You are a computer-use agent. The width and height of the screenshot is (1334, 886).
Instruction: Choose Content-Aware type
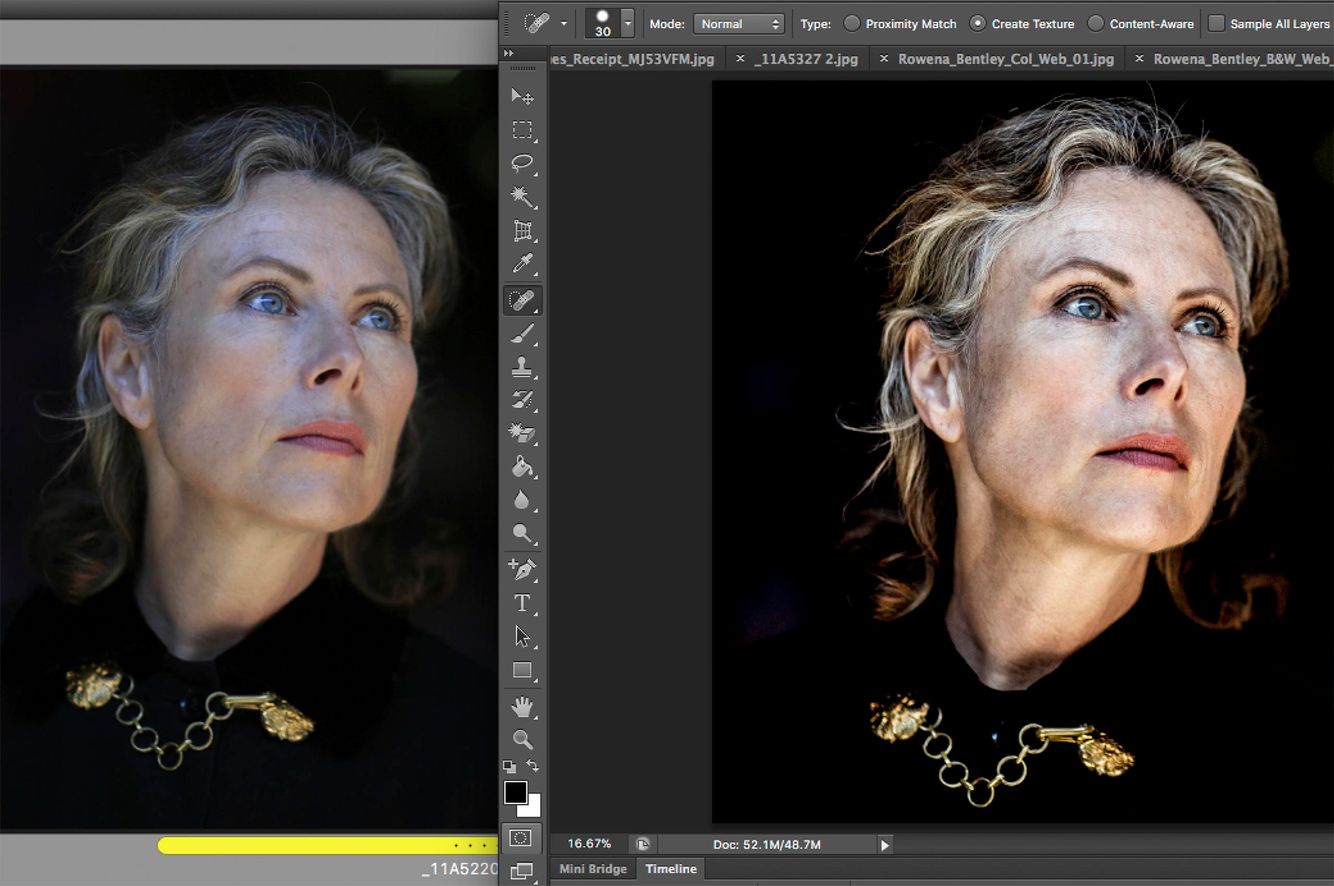click(1141, 23)
